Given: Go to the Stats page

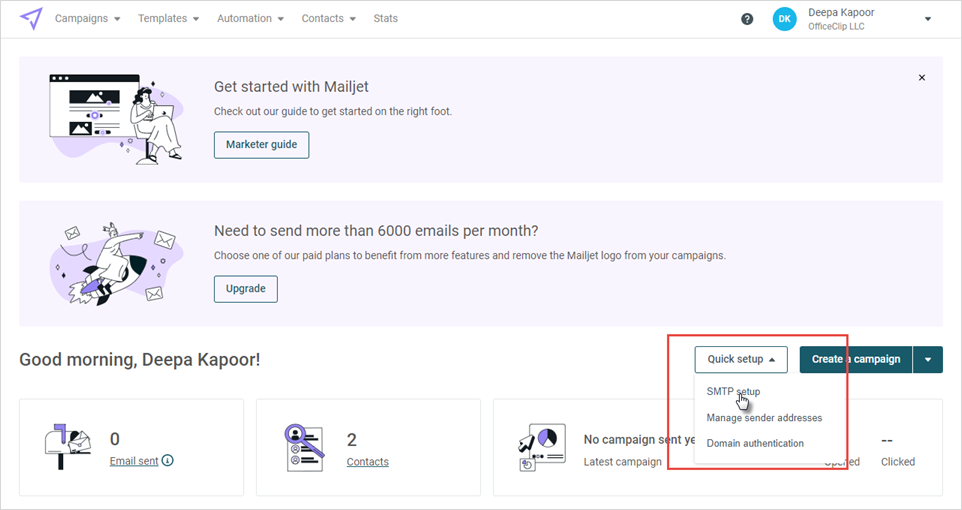Looking at the screenshot, I should (385, 18).
